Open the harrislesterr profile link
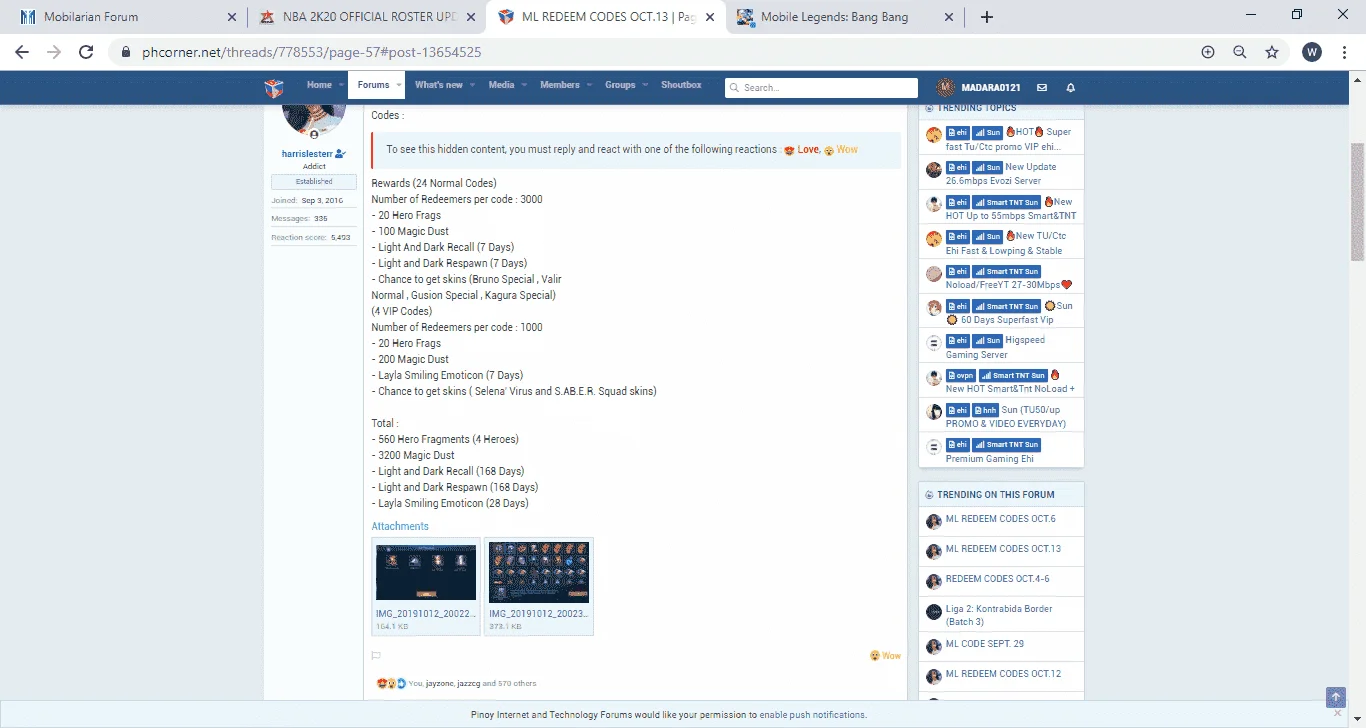This screenshot has height=728, width=1366. pos(307,154)
